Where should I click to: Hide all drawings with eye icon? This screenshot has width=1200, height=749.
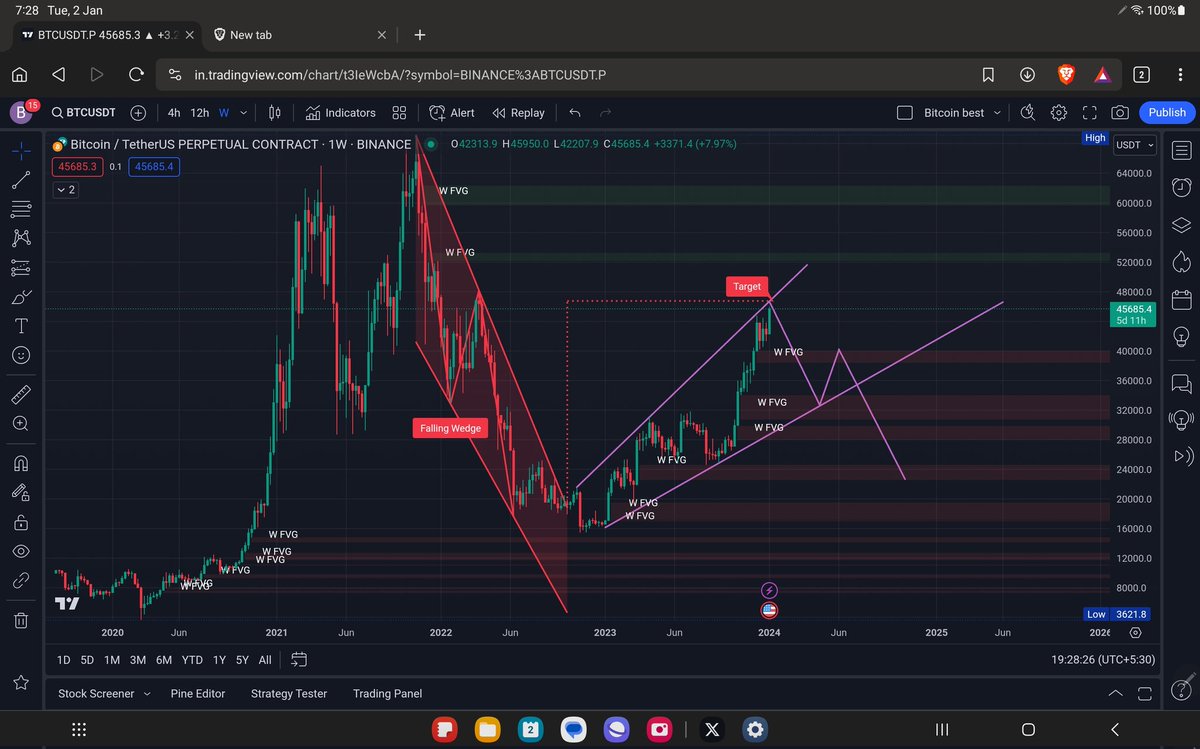[21, 551]
